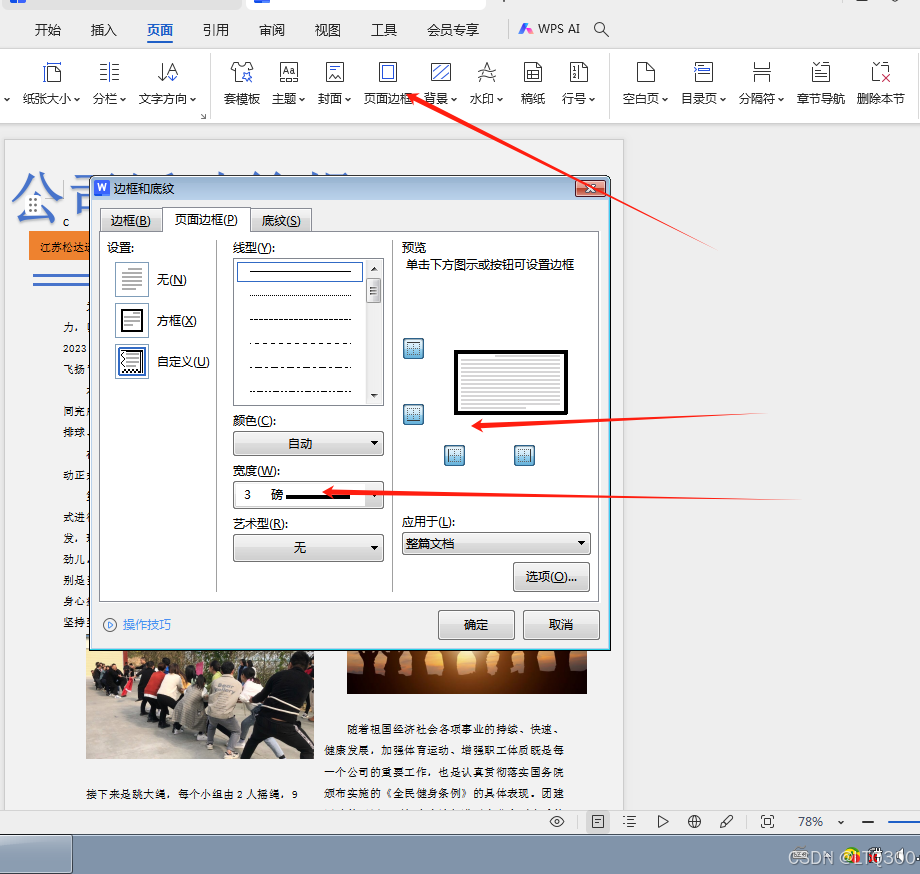Toggle the bottom border in preview

point(414,414)
